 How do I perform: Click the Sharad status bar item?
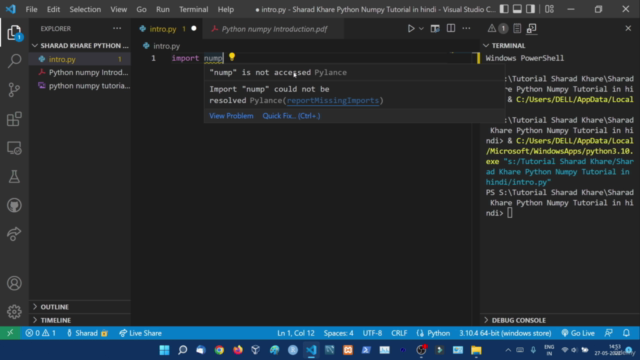coord(86,333)
